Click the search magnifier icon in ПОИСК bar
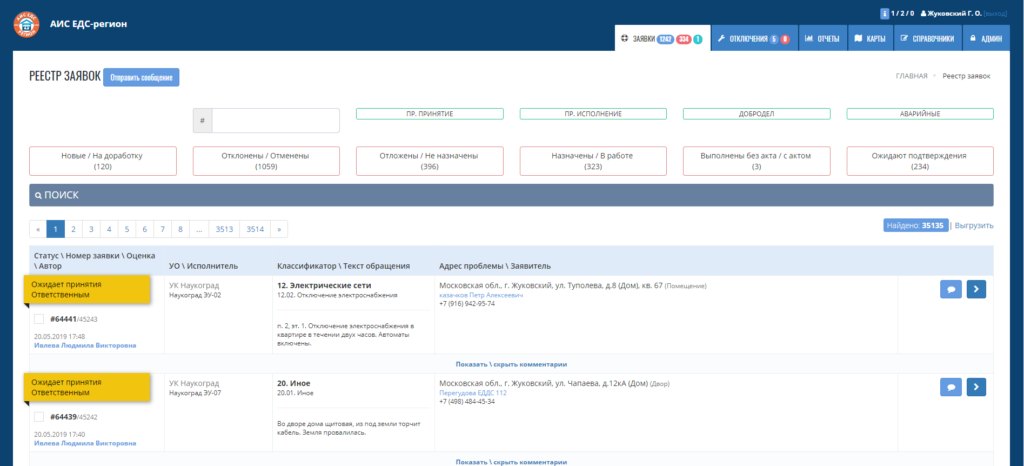The image size is (1024, 466). click(x=39, y=195)
